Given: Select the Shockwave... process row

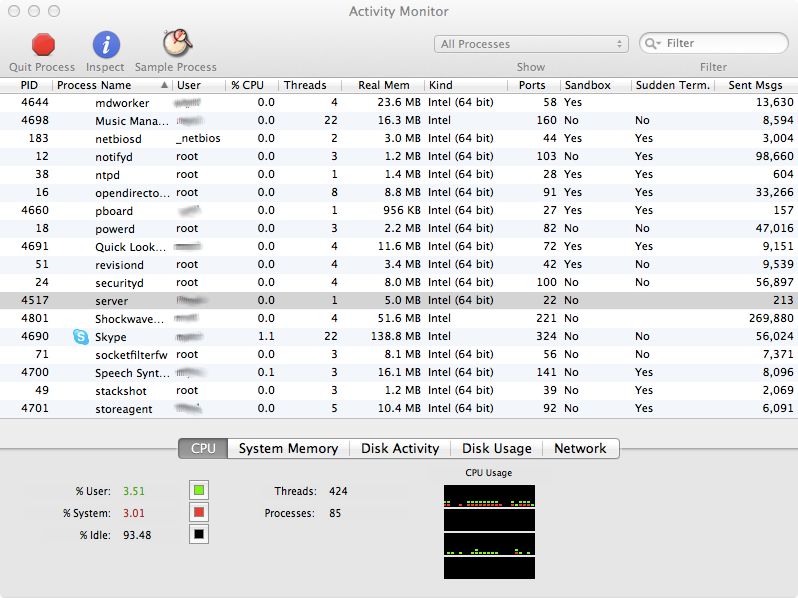Looking at the screenshot, I should click(x=399, y=318).
